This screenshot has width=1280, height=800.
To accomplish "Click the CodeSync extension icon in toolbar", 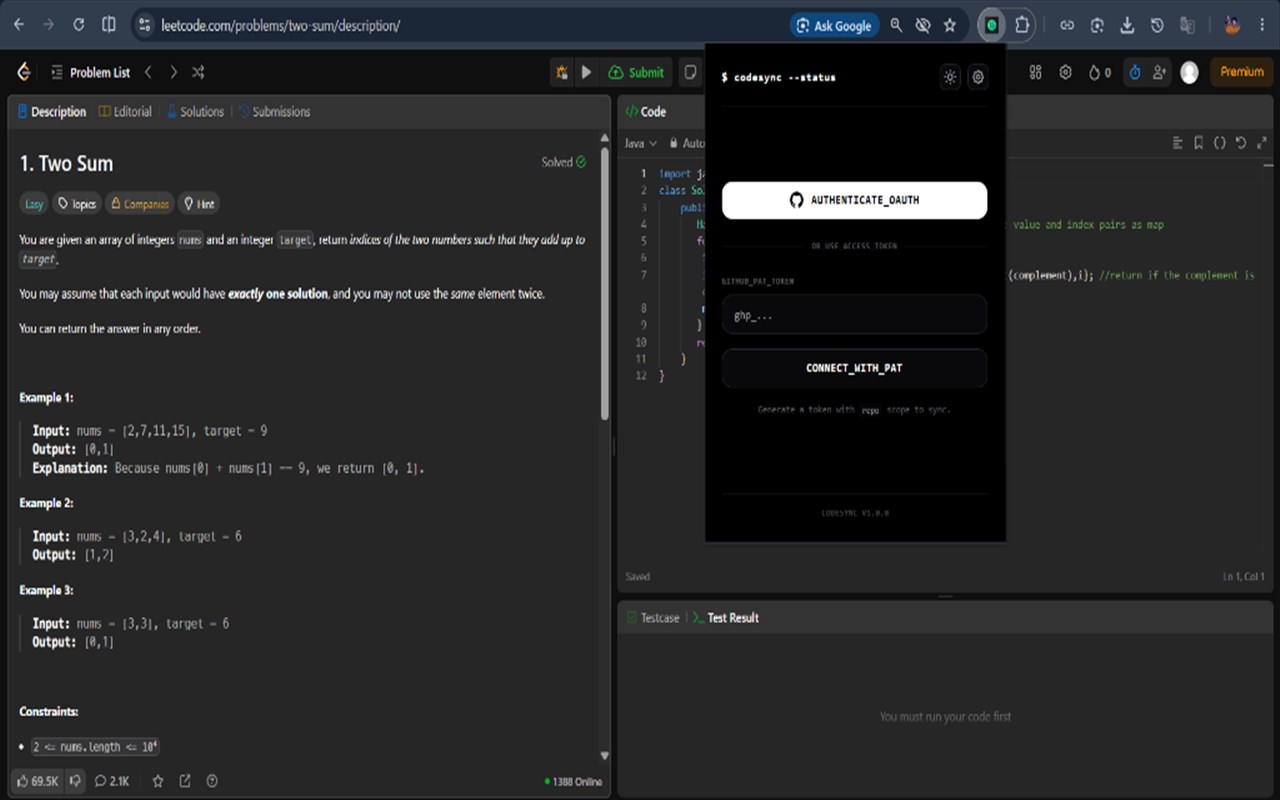I will tap(991, 25).
